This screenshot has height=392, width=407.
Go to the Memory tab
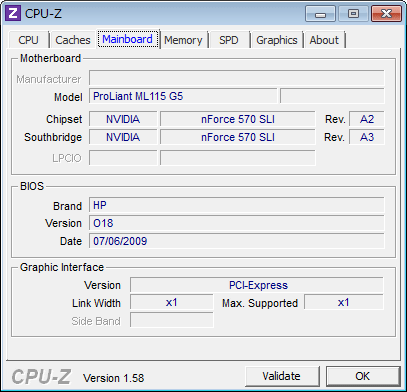pyautogui.click(x=183, y=40)
